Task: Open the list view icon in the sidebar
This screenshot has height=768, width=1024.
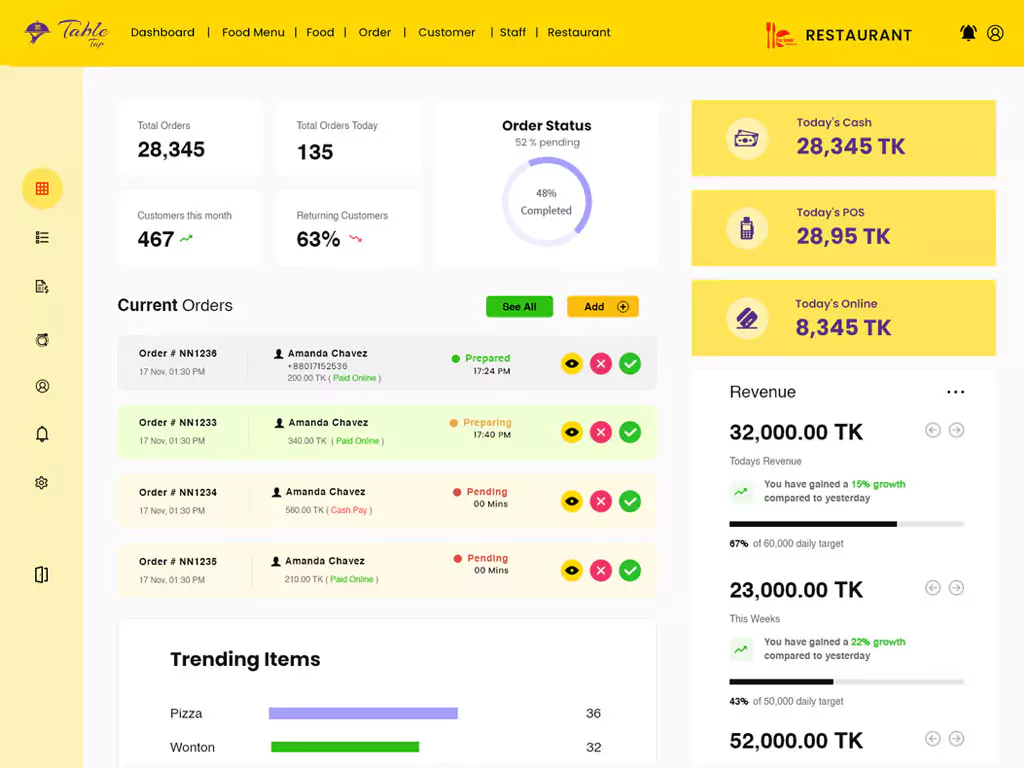Action: [x=42, y=238]
